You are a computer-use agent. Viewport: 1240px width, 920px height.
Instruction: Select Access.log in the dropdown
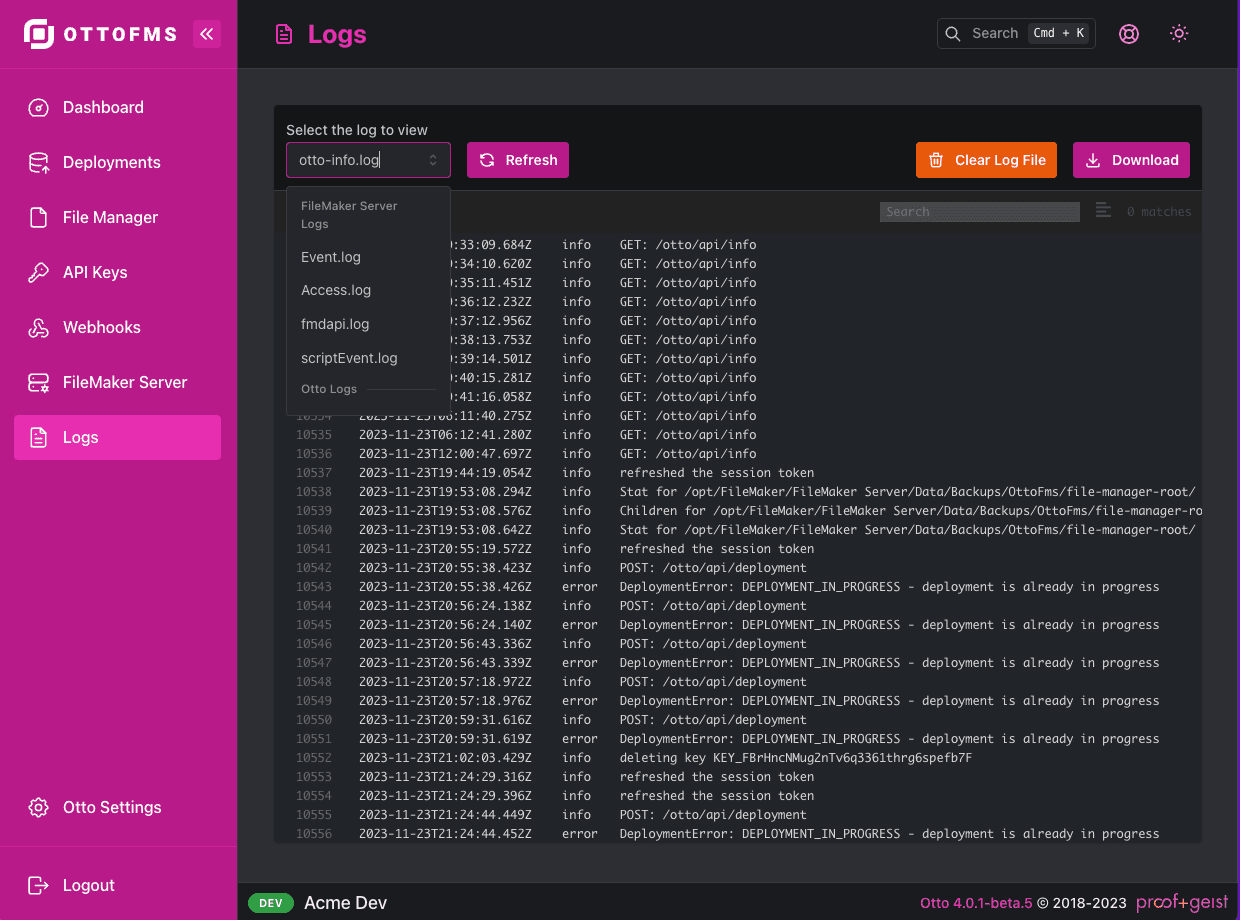point(336,290)
